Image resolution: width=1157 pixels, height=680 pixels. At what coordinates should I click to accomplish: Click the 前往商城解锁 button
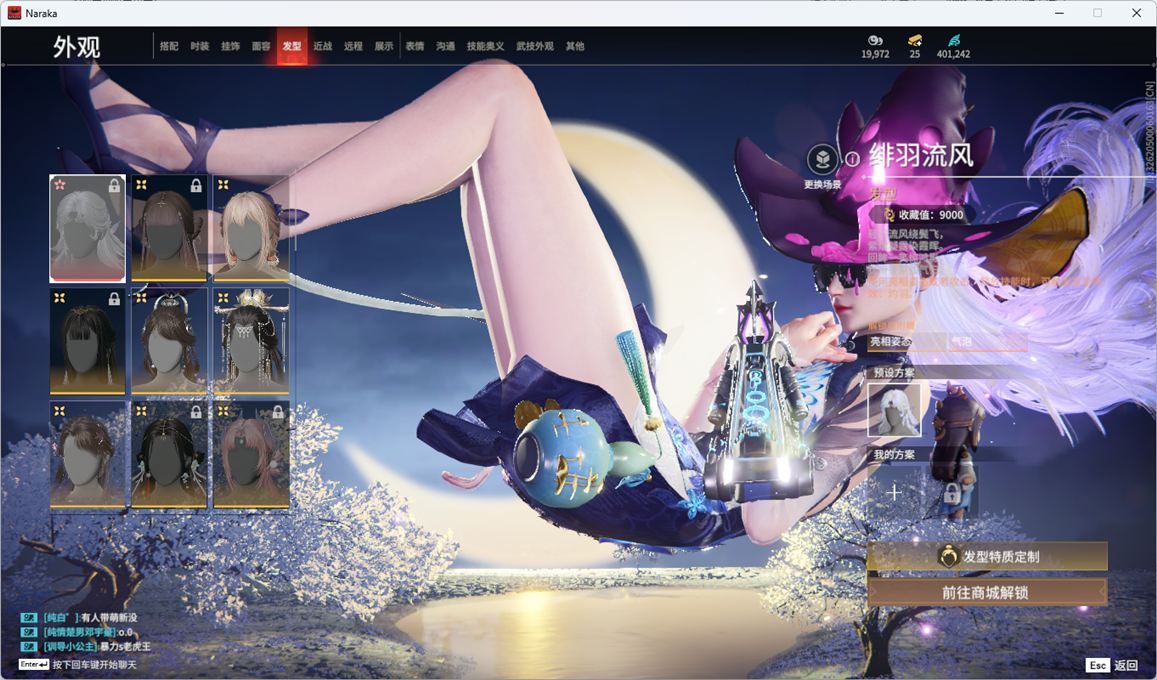987,592
